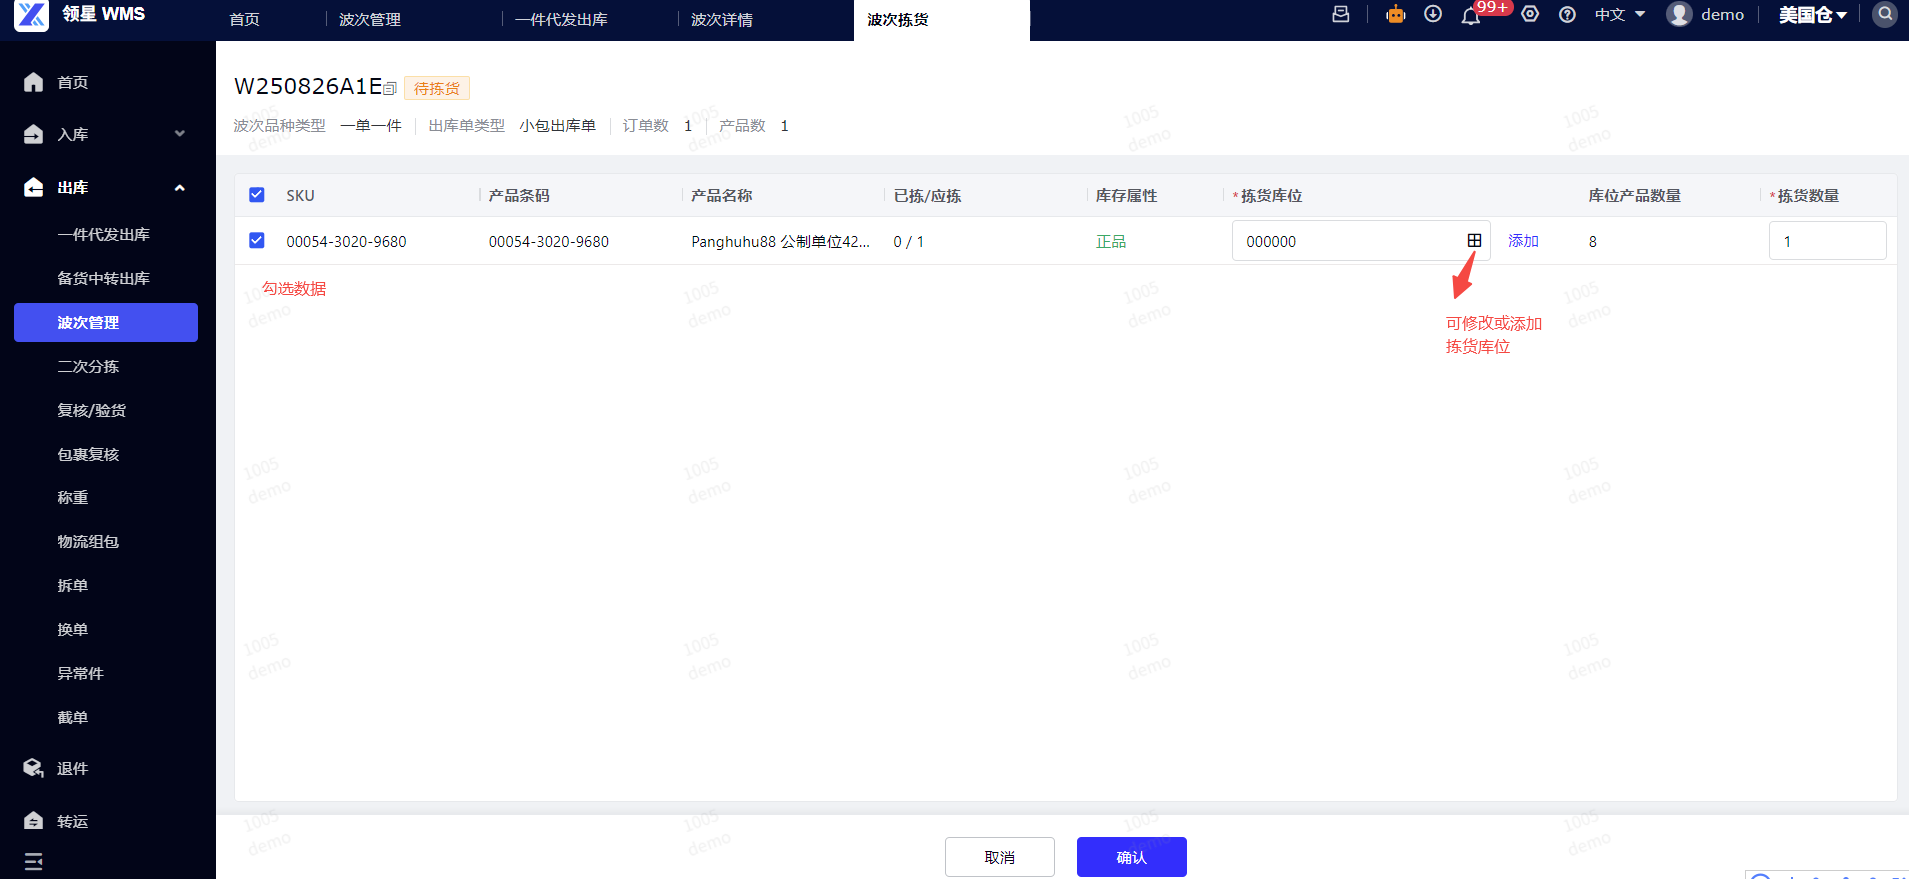Click the search magnifier icon
1909x879 pixels.
pyautogui.click(x=1885, y=14)
